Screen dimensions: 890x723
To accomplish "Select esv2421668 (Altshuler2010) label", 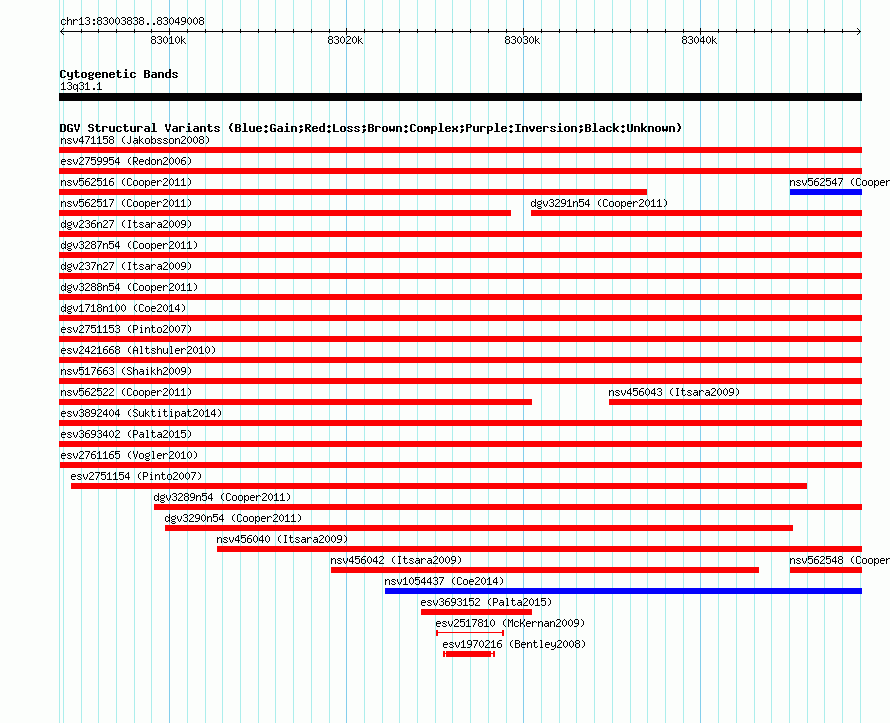I will (x=138, y=350).
